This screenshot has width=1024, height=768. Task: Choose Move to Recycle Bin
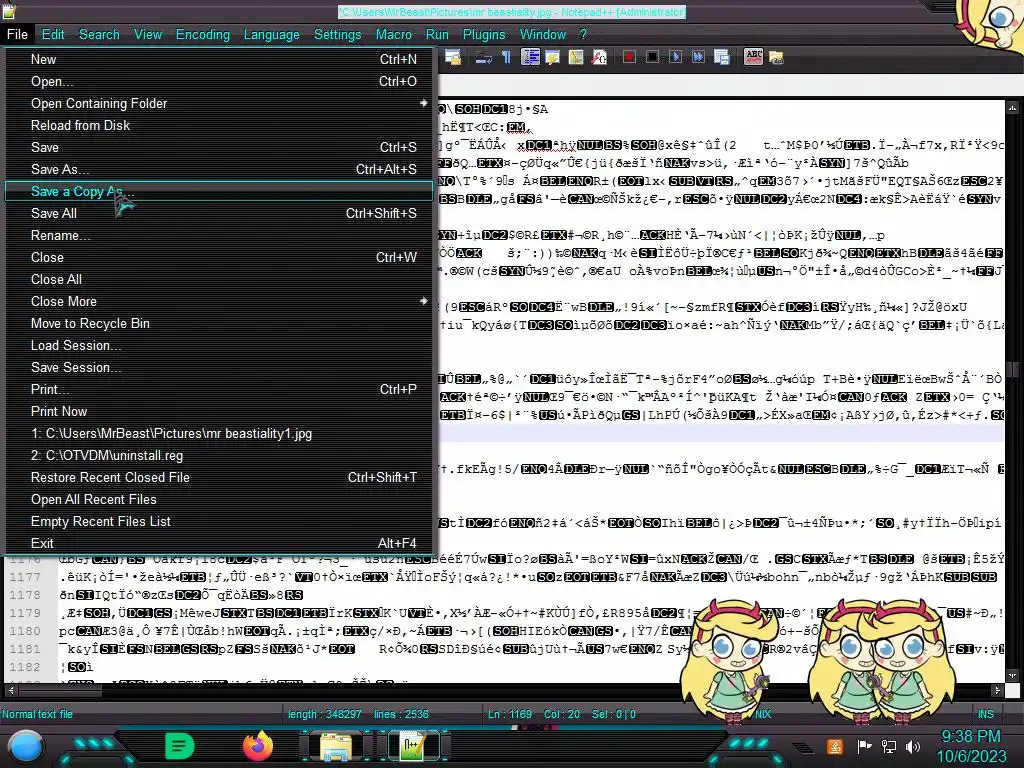219,323
